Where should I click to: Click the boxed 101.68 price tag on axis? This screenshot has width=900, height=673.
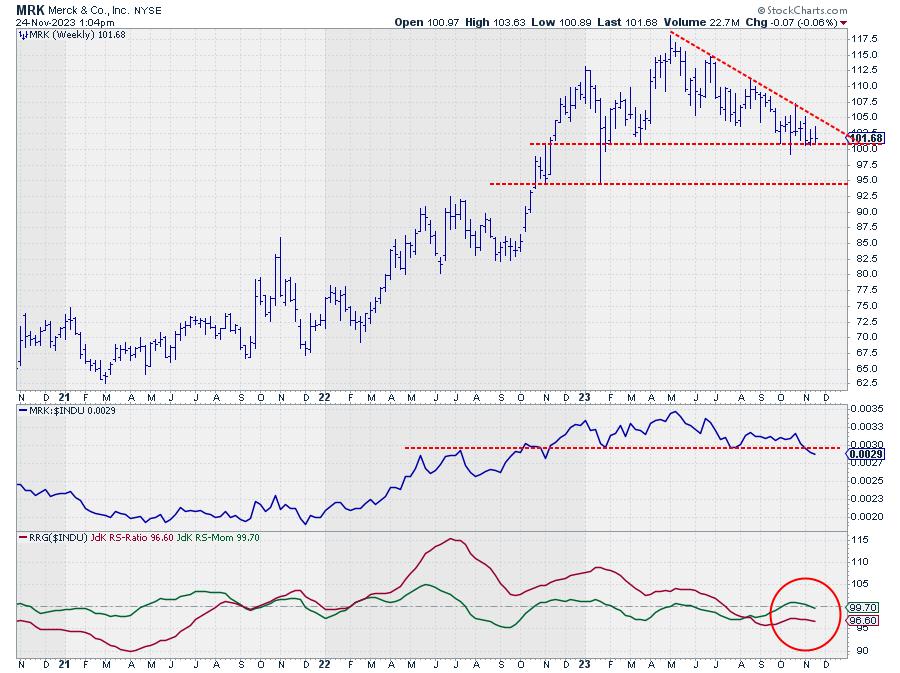[x=866, y=138]
